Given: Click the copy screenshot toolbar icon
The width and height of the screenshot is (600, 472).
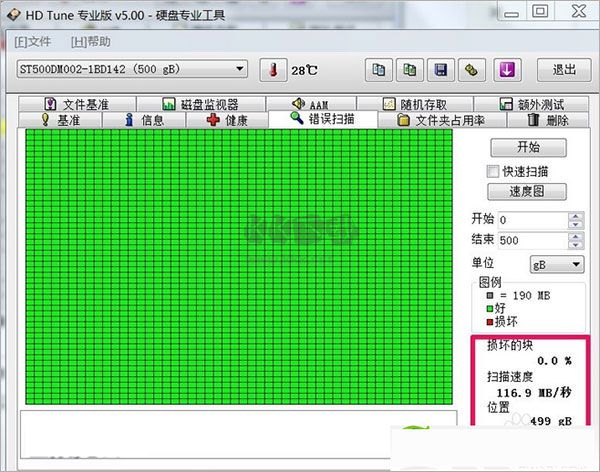Looking at the screenshot, I should [x=410, y=70].
